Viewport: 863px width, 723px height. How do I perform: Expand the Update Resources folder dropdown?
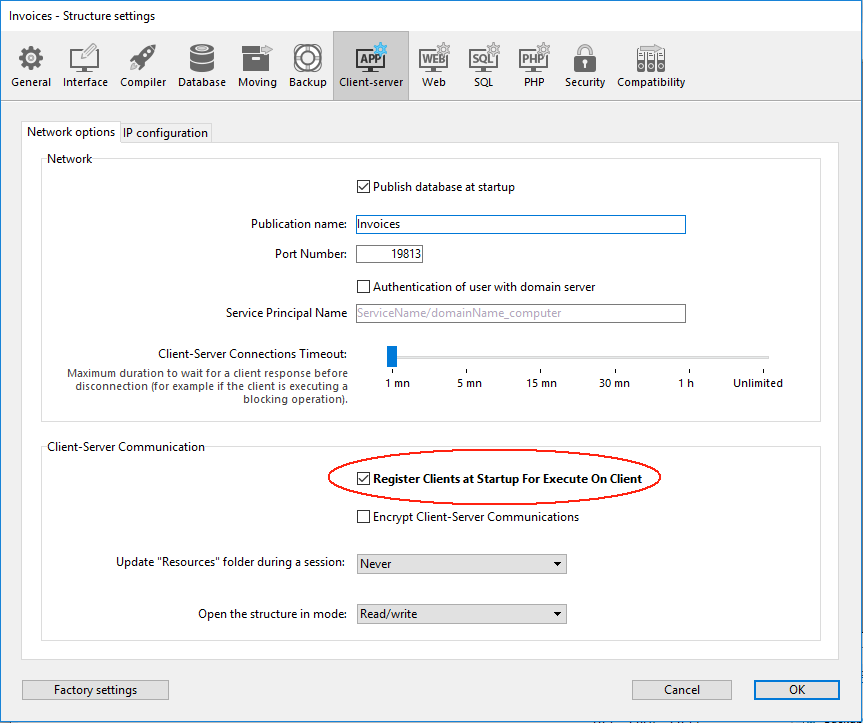click(461, 564)
